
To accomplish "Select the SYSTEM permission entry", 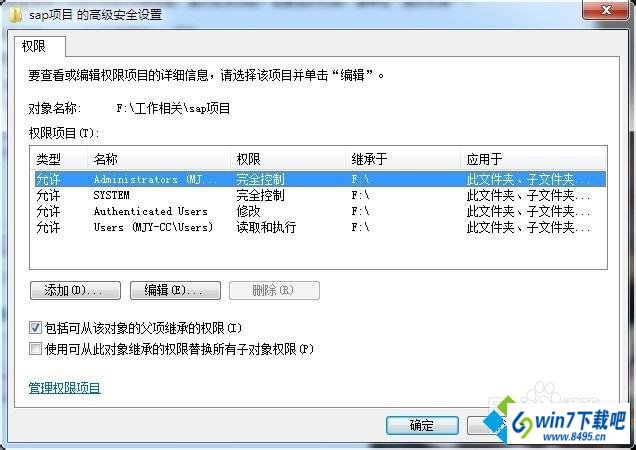I will pos(318,195).
